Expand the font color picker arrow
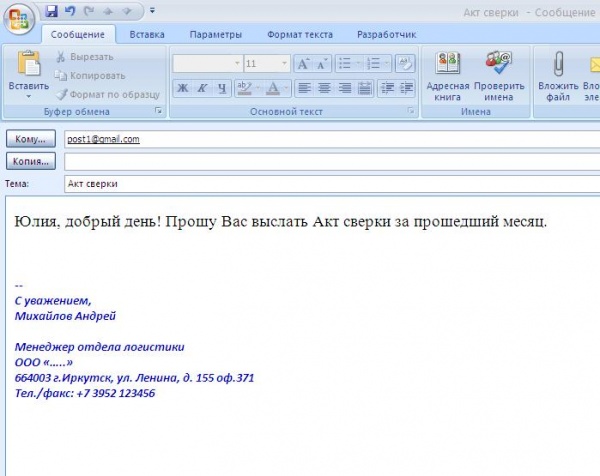This screenshot has height=476, width=600. [287, 88]
